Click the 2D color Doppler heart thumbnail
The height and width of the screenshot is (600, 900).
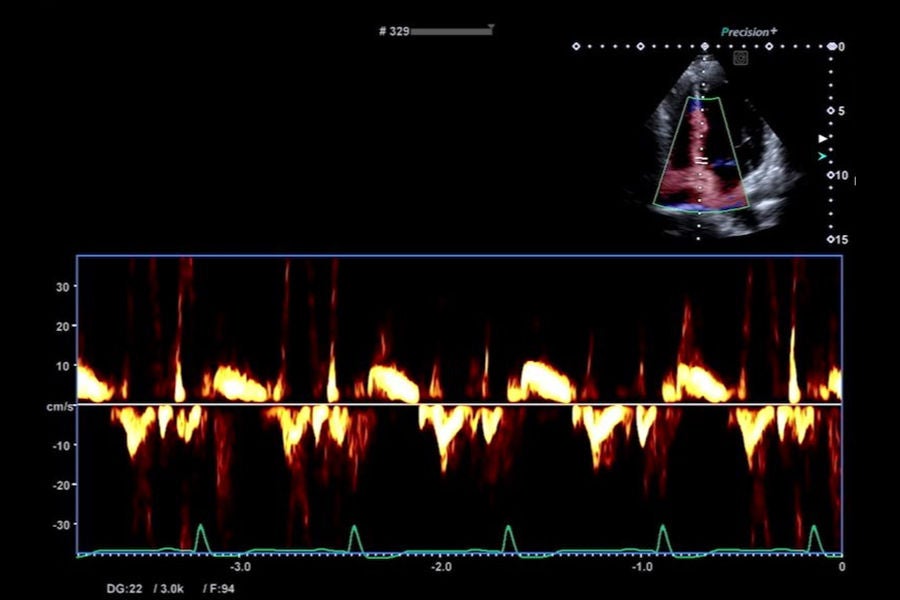pyautogui.click(x=724, y=146)
